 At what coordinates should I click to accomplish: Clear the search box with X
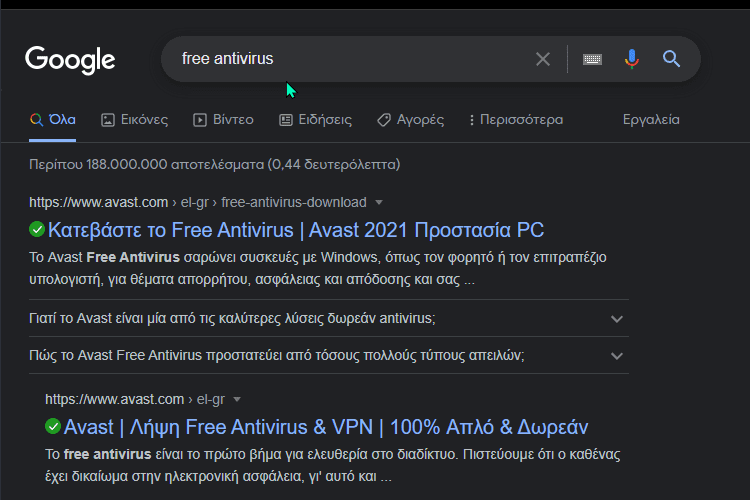click(542, 59)
